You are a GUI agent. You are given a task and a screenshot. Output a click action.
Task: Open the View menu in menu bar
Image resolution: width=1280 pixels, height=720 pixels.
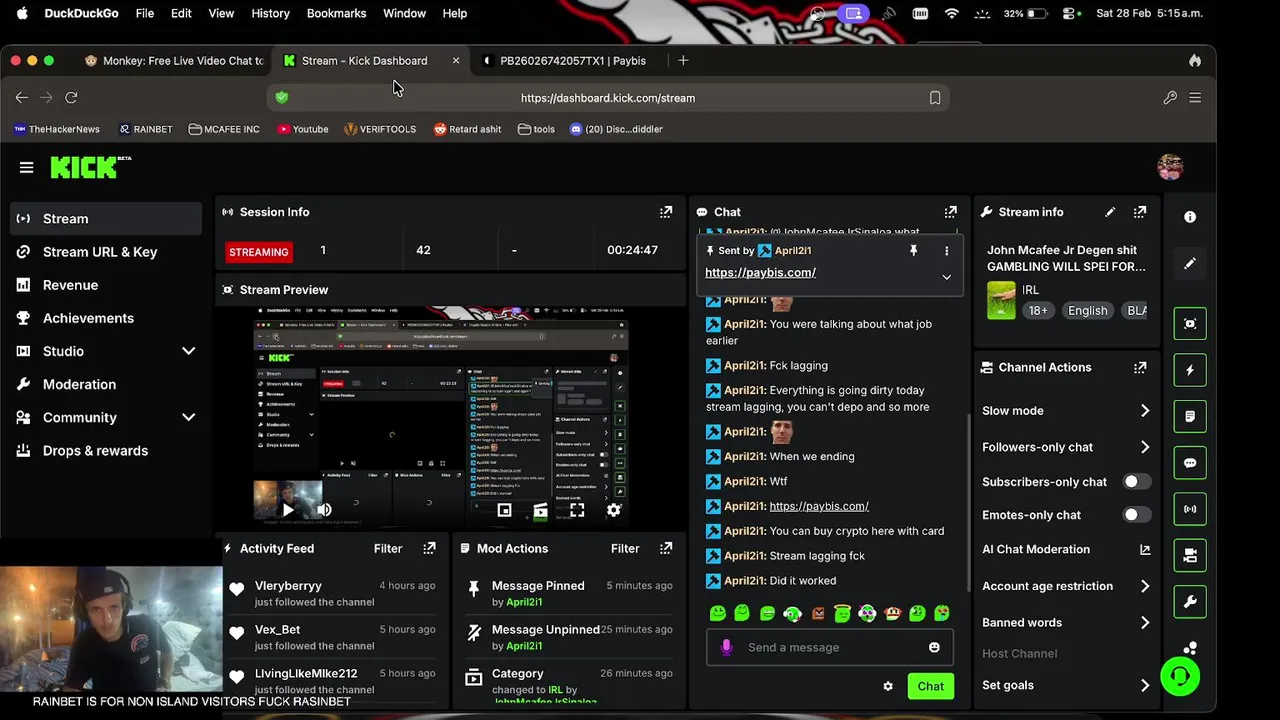click(x=221, y=13)
